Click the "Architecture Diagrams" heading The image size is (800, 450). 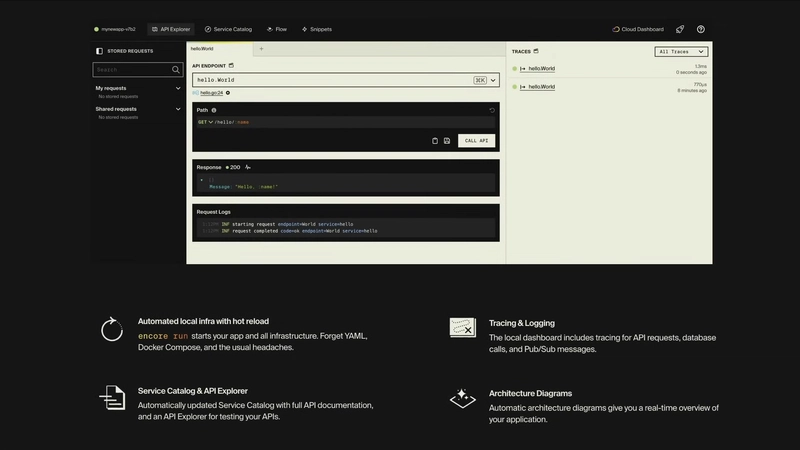click(x=530, y=393)
